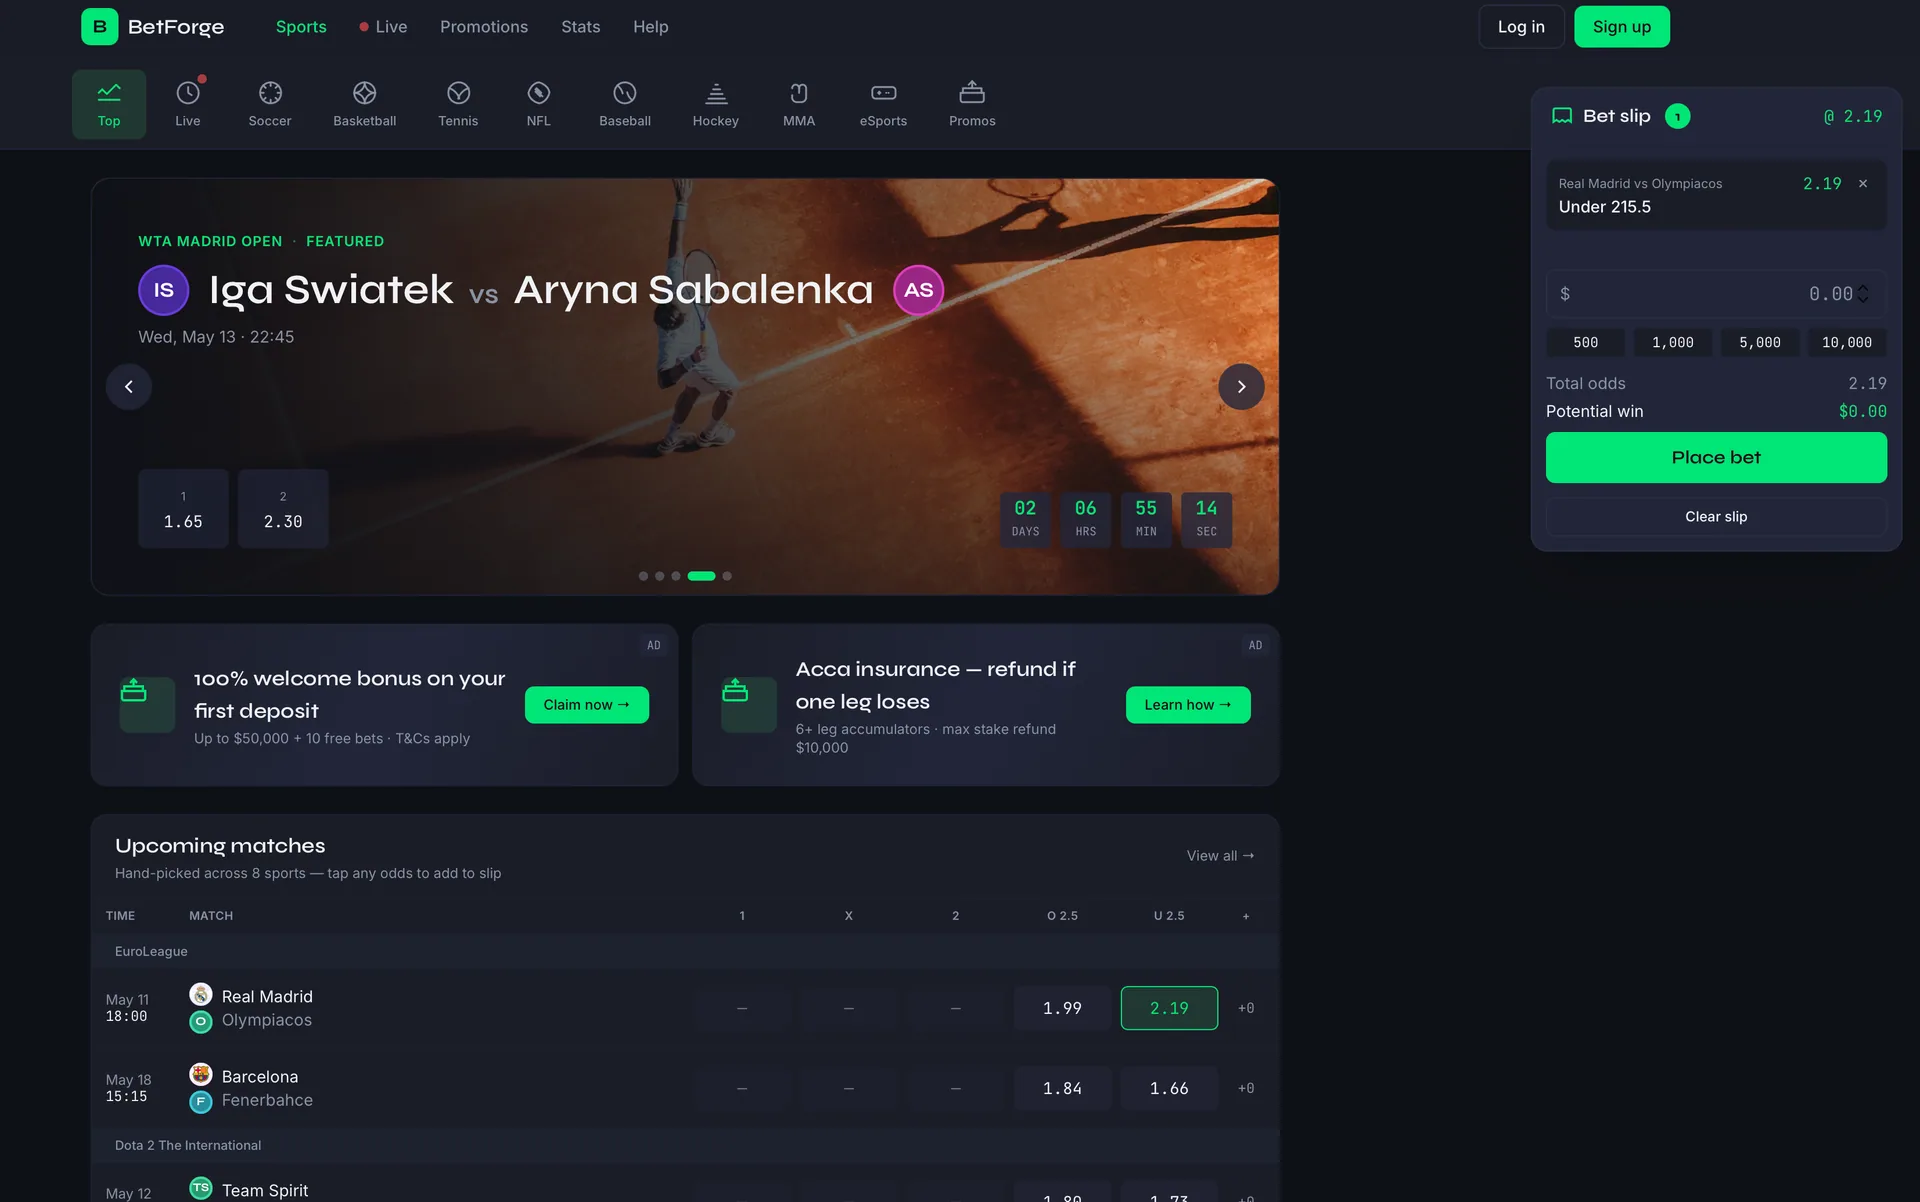This screenshot has width=1920, height=1202.
Task: Click Clear slip button
Action: pyautogui.click(x=1716, y=517)
